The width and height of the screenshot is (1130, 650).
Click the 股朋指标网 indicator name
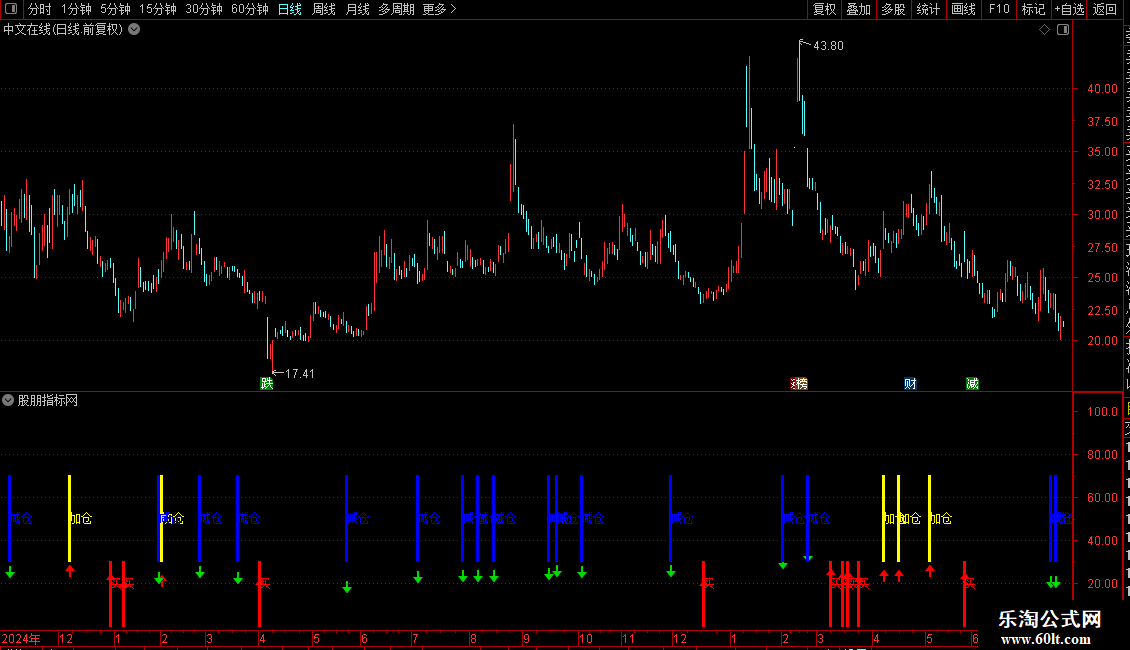pos(48,400)
